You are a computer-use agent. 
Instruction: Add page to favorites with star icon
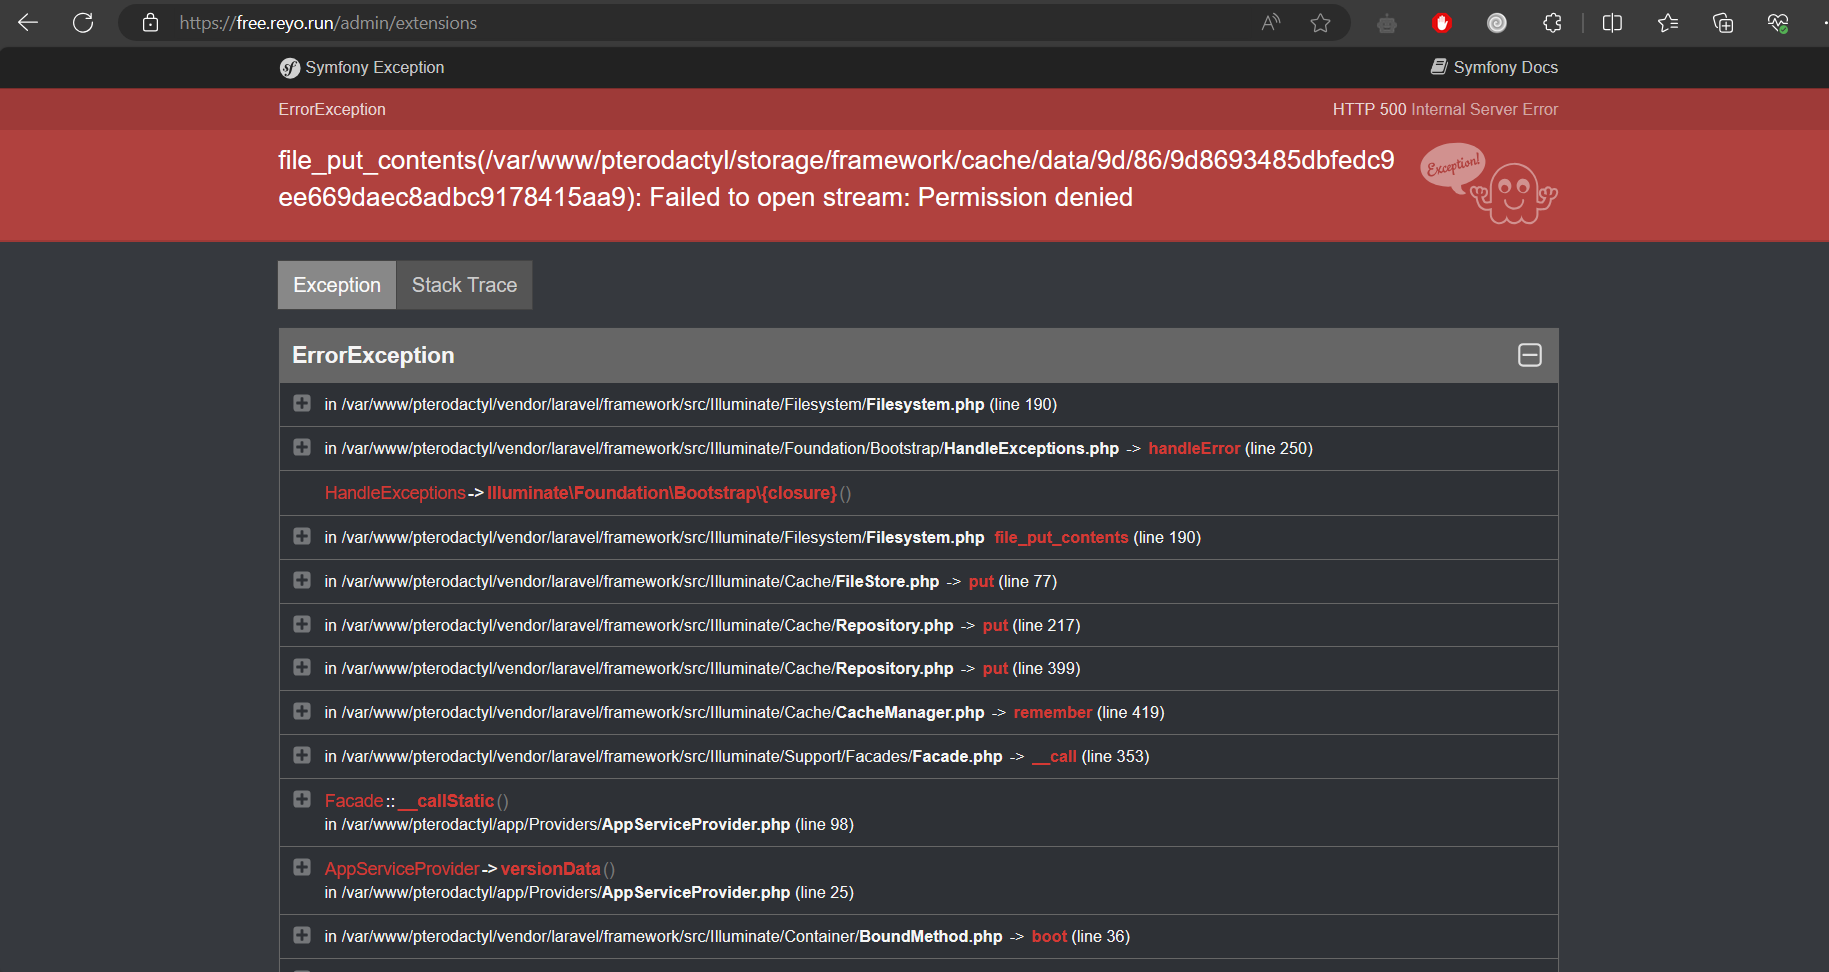[1320, 22]
